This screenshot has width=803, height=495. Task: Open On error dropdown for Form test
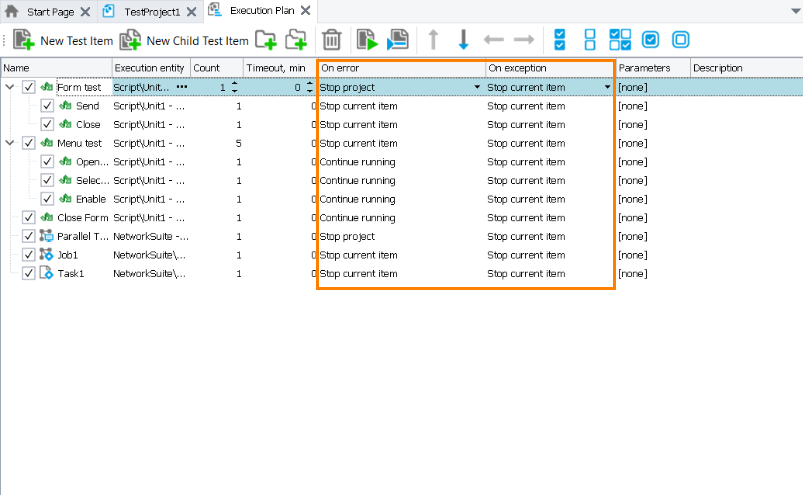[x=477, y=88]
